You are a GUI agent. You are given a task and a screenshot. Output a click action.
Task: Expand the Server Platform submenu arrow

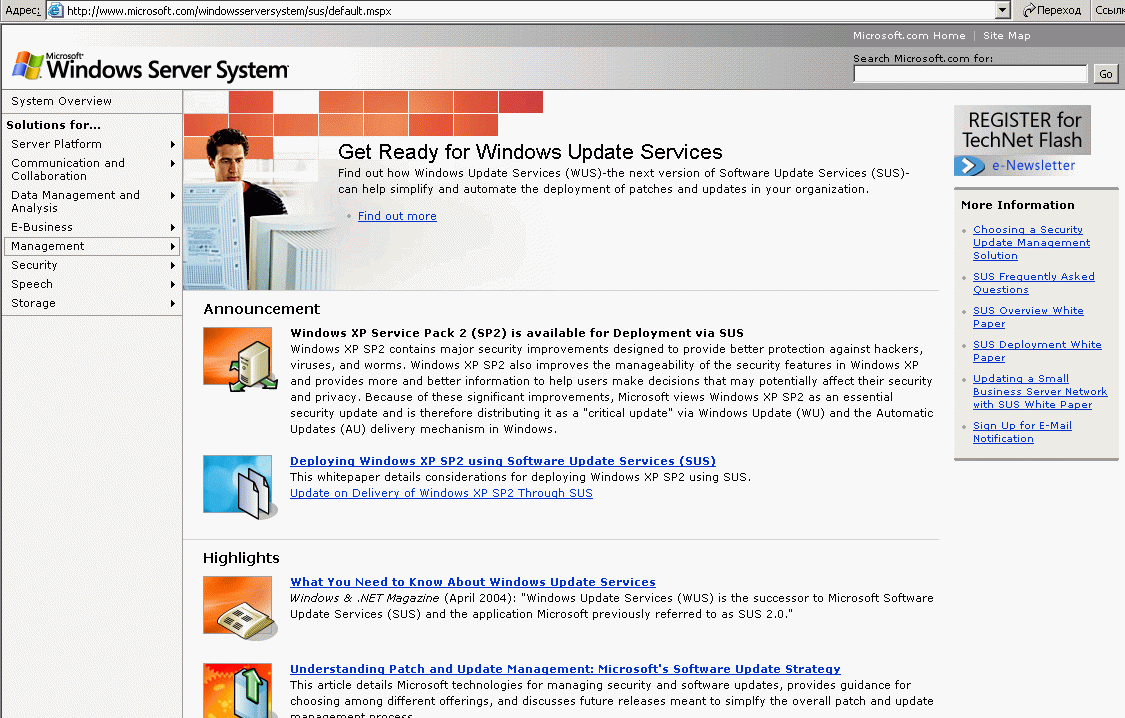point(173,144)
